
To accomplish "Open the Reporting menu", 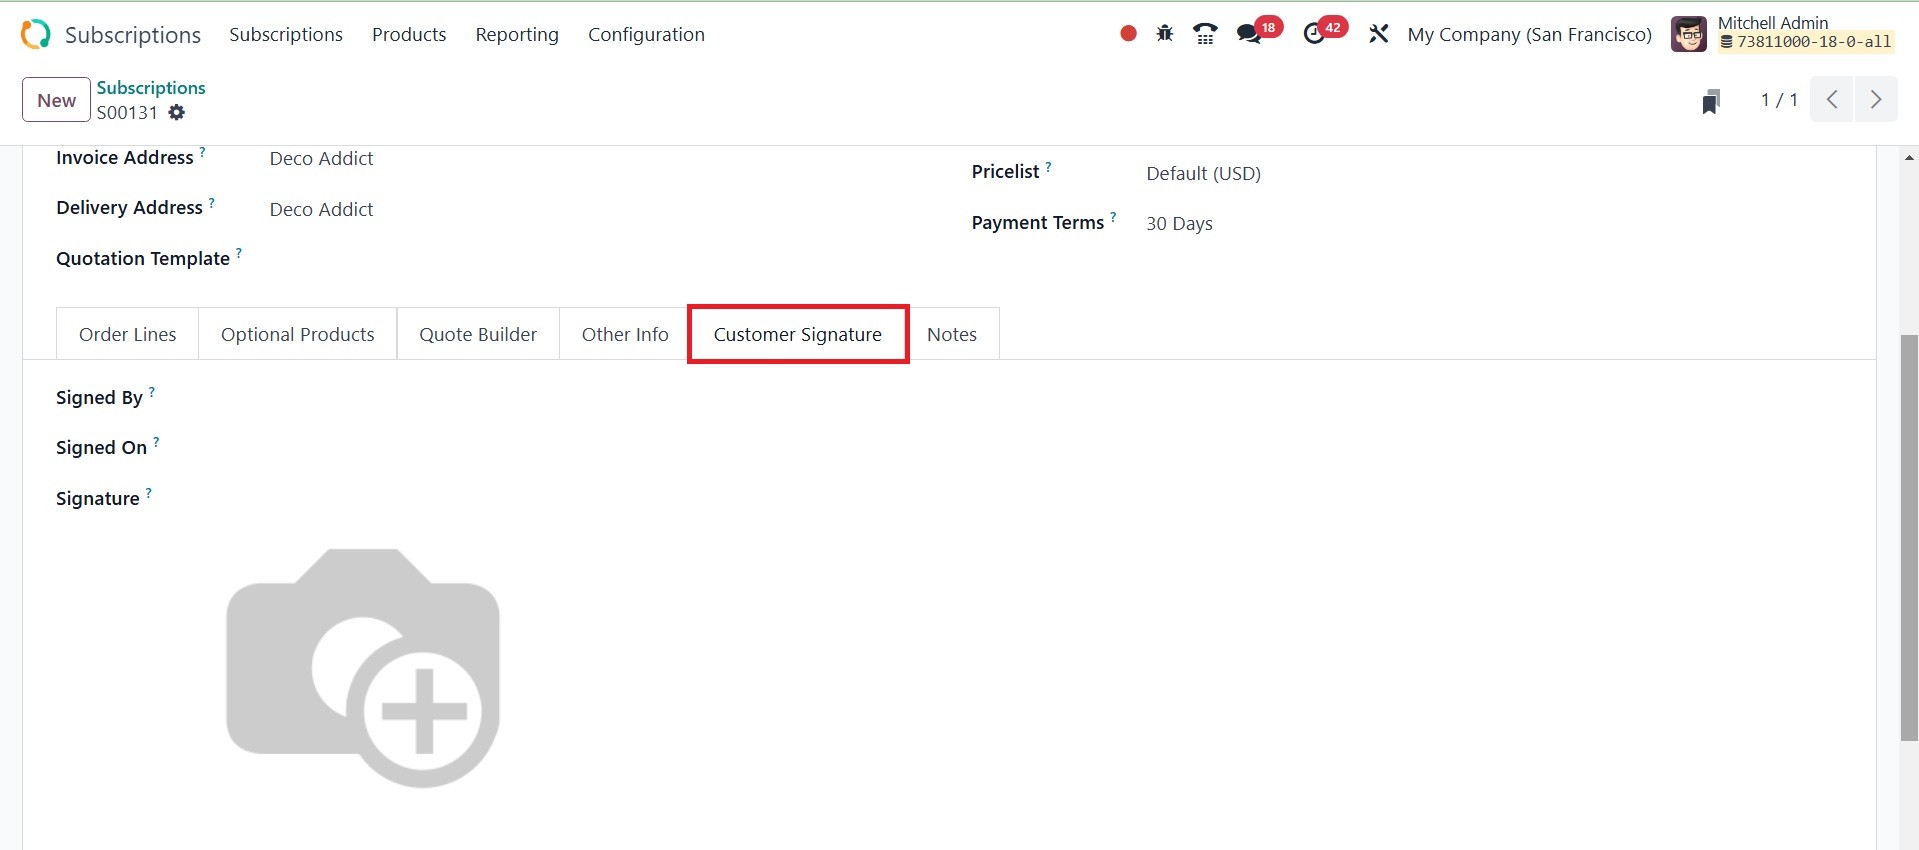I will point(517,34).
